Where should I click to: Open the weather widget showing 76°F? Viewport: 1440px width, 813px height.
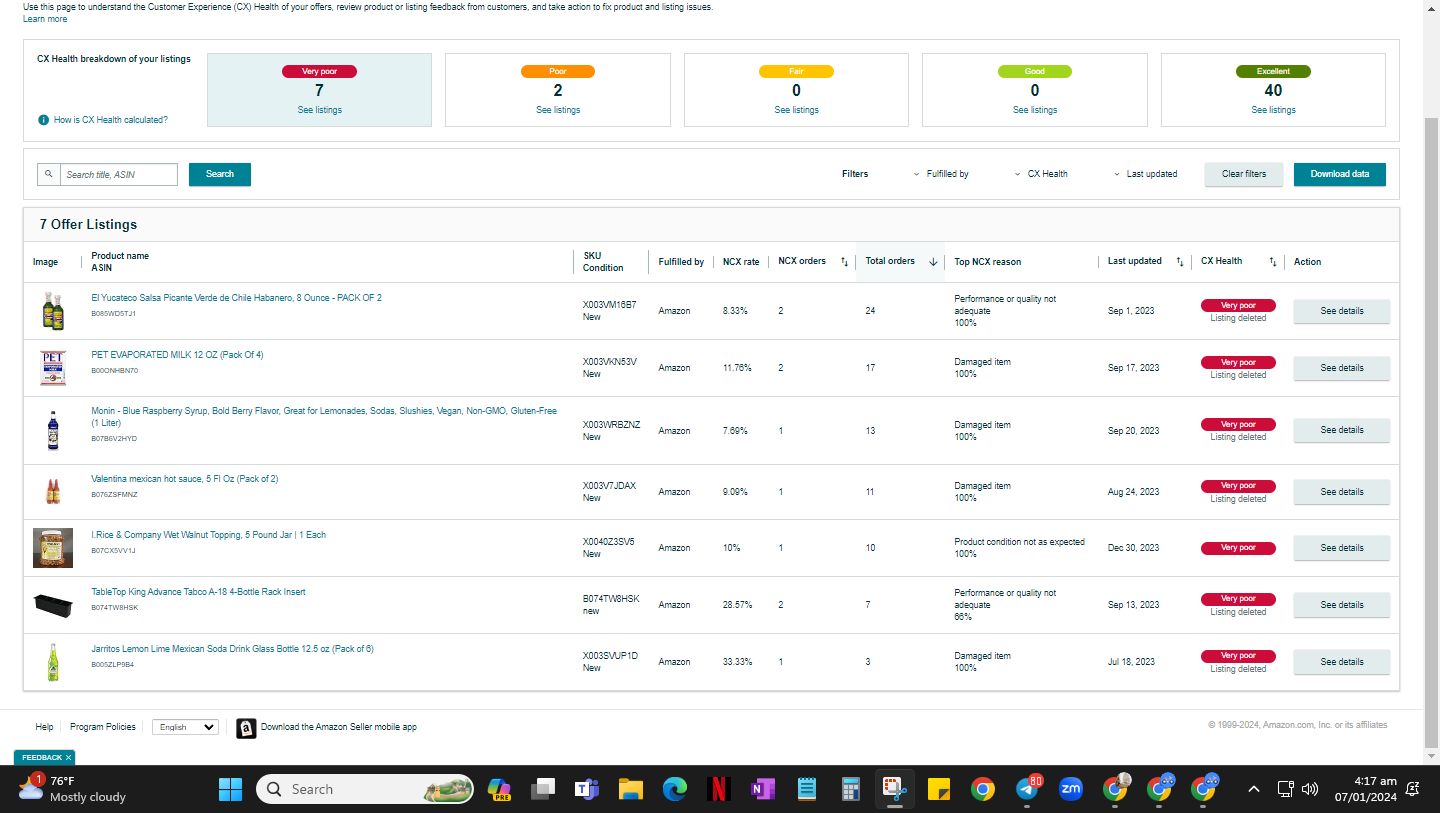[x=73, y=789]
